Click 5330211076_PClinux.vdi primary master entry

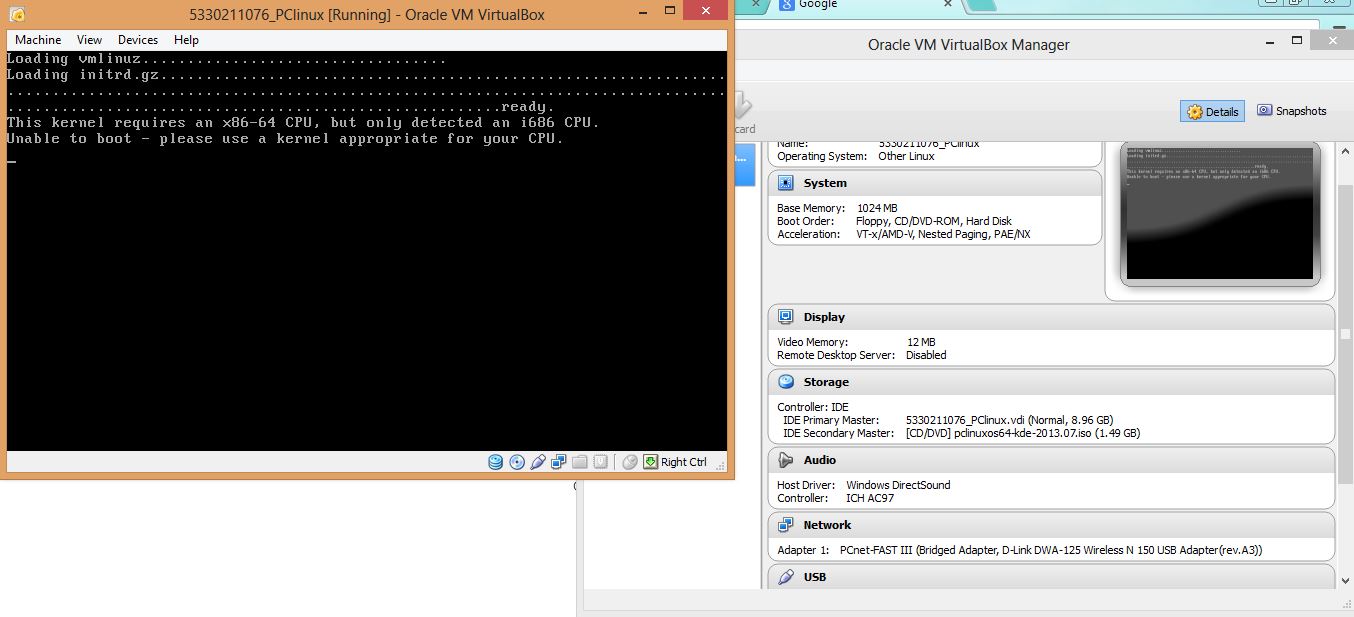1009,420
